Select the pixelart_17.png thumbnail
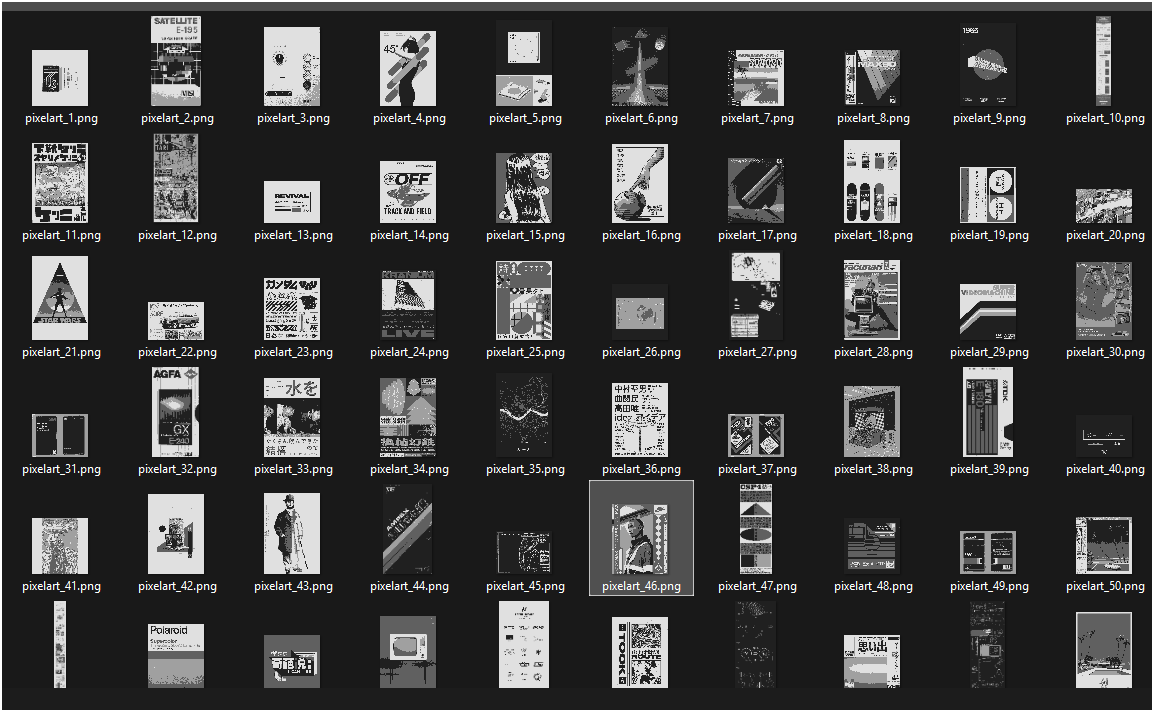 point(756,190)
